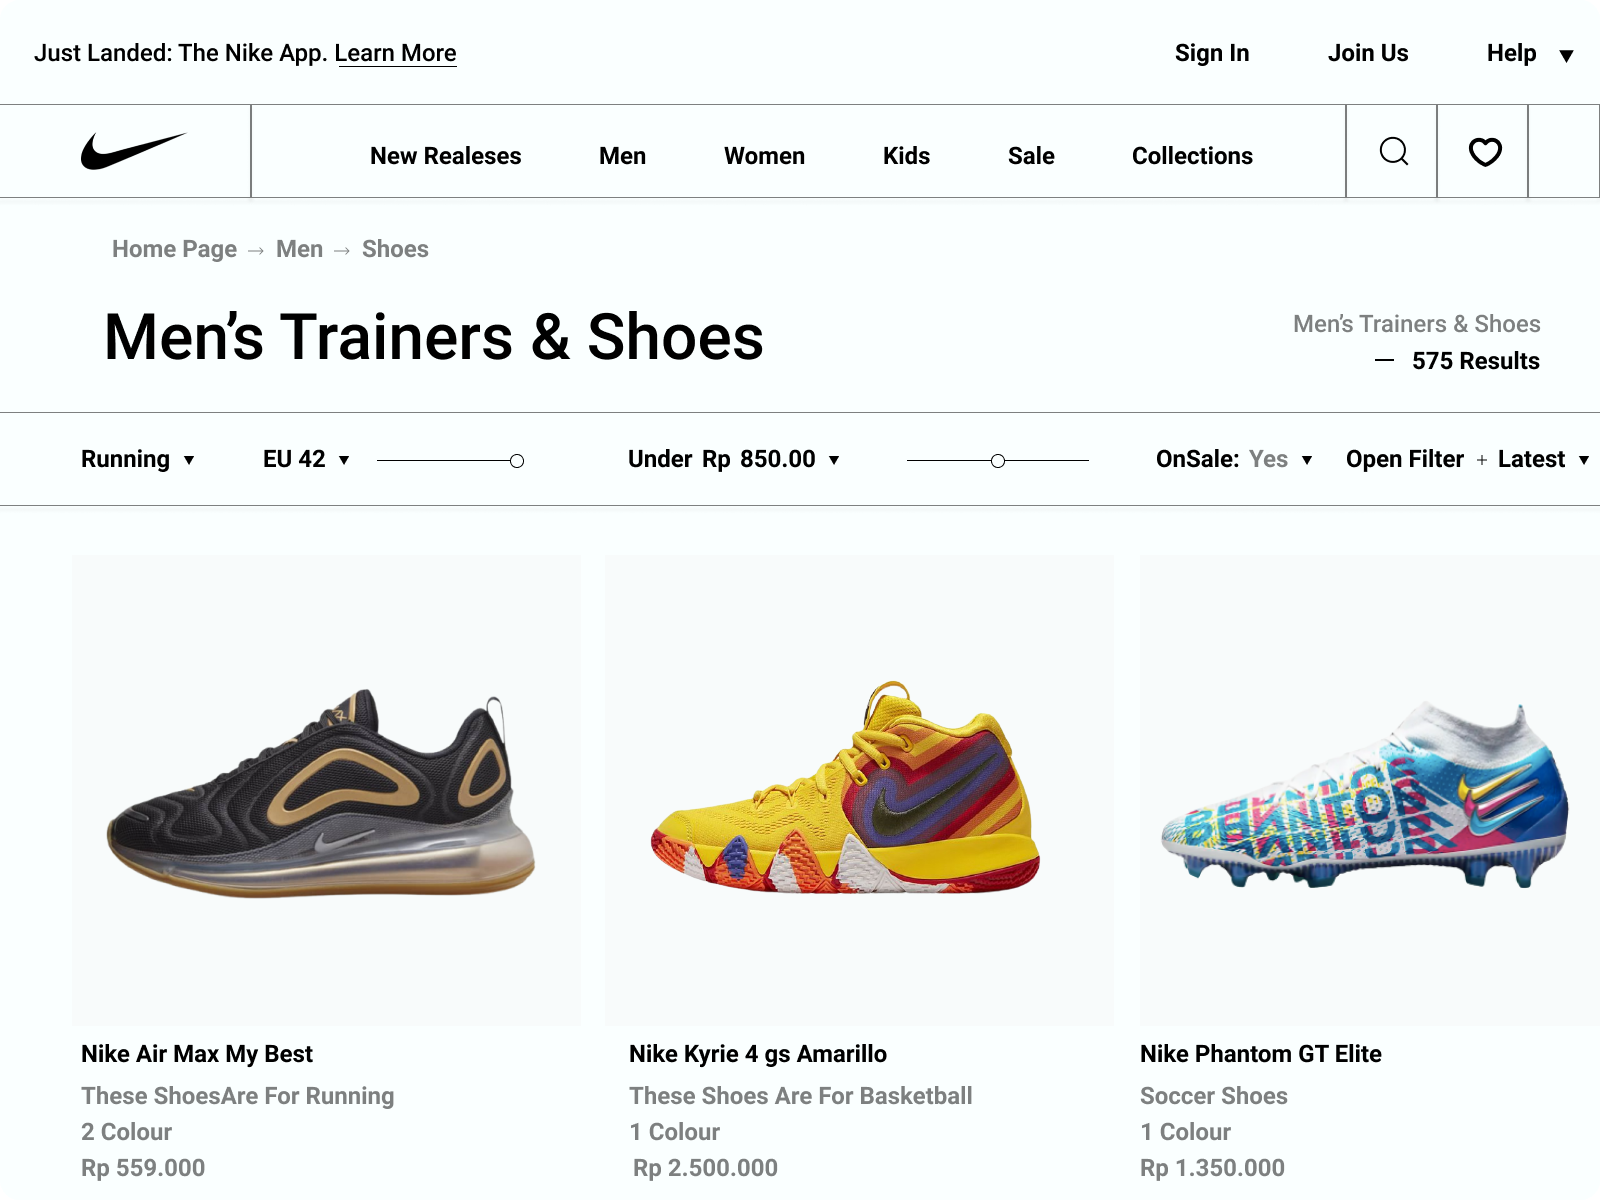1600x1200 pixels.
Task: Open the New Realeses menu
Action: (x=446, y=156)
